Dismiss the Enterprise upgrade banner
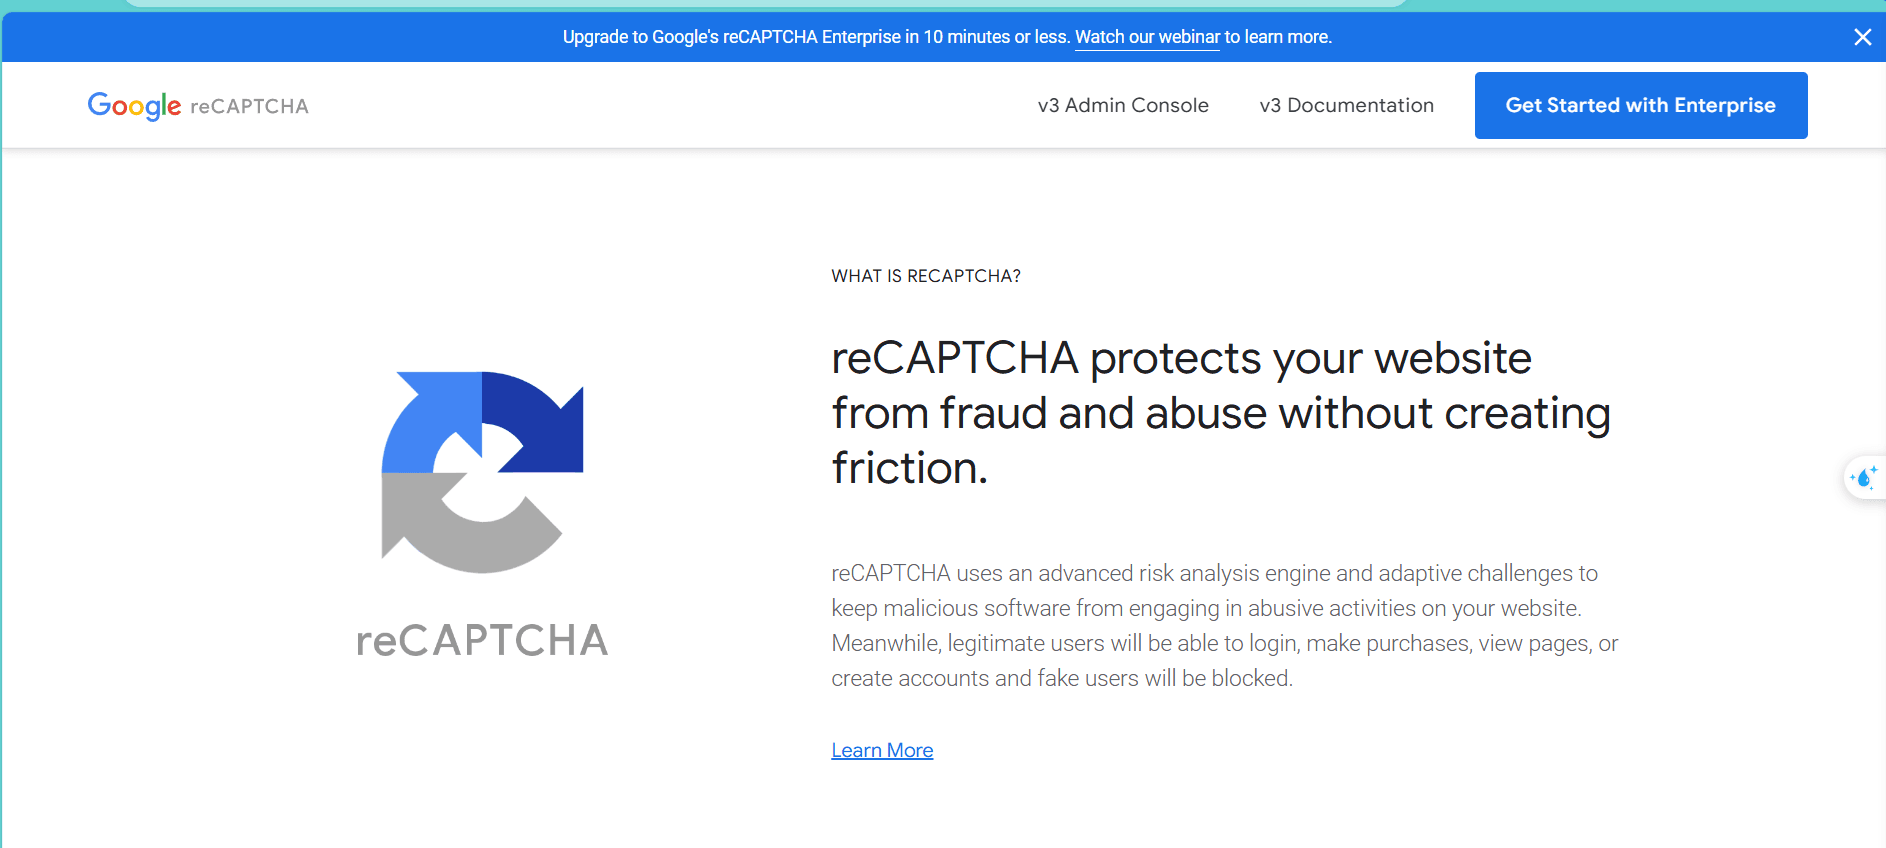 1862,37
